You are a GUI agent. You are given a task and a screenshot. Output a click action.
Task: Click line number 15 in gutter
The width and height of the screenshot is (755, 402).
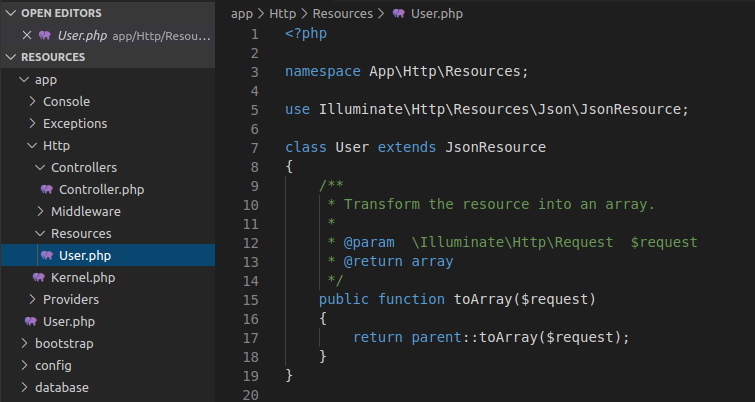pyautogui.click(x=250, y=299)
